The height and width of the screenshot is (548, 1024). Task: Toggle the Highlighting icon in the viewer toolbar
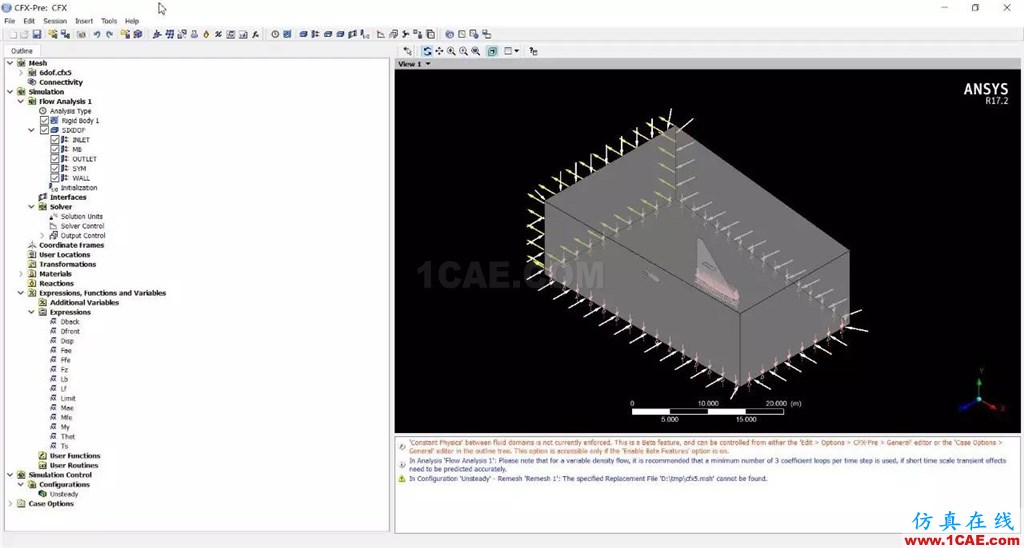[492, 50]
